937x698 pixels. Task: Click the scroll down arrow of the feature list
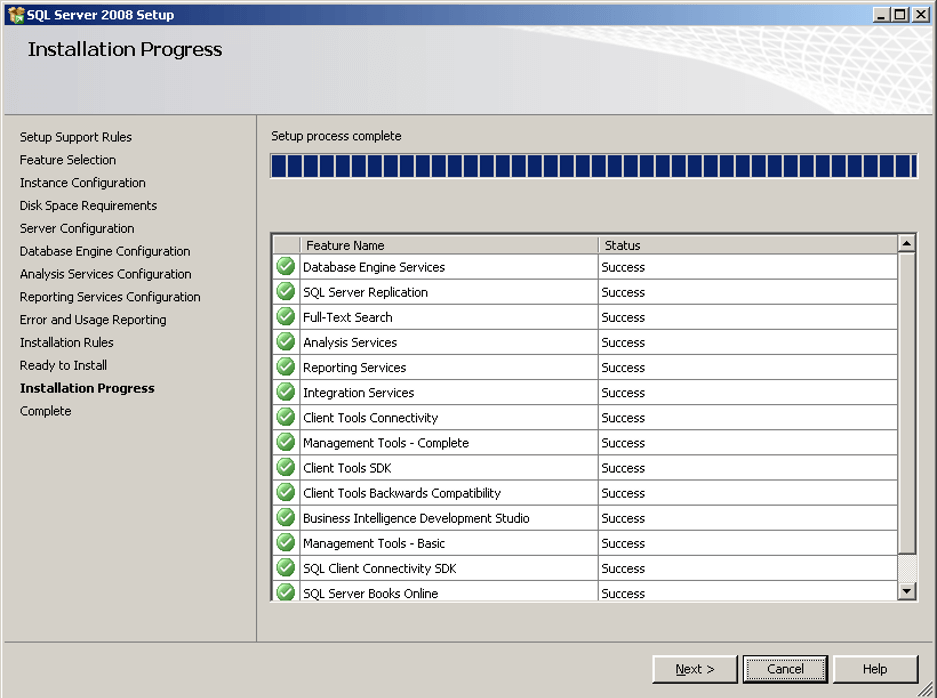click(x=907, y=591)
